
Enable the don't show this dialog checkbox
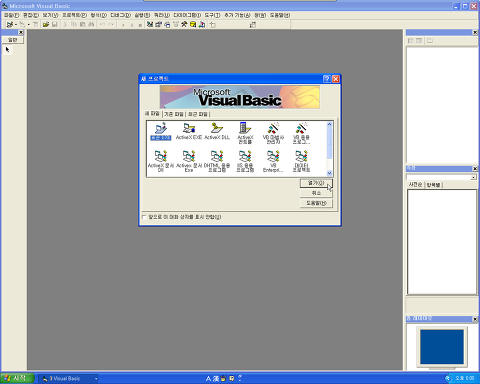point(144,217)
